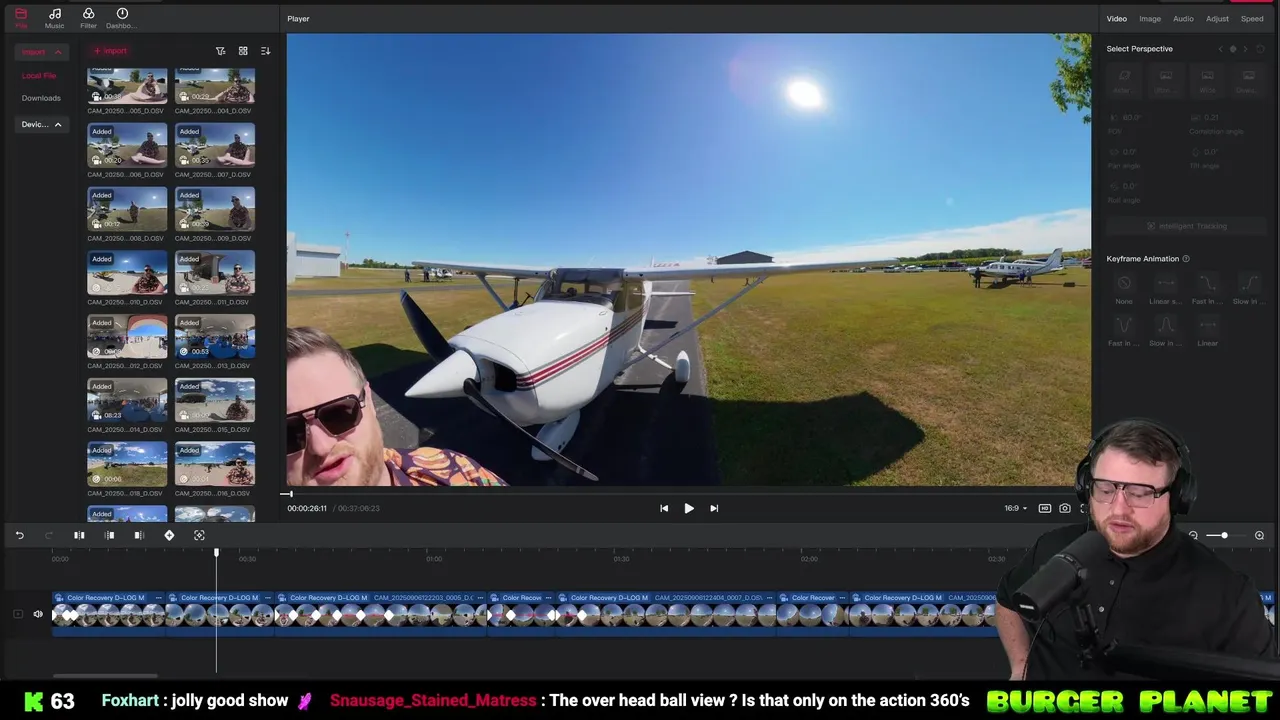Reset the Select Perspective settings
The height and width of the screenshot is (720, 1280).
pos(1261,49)
